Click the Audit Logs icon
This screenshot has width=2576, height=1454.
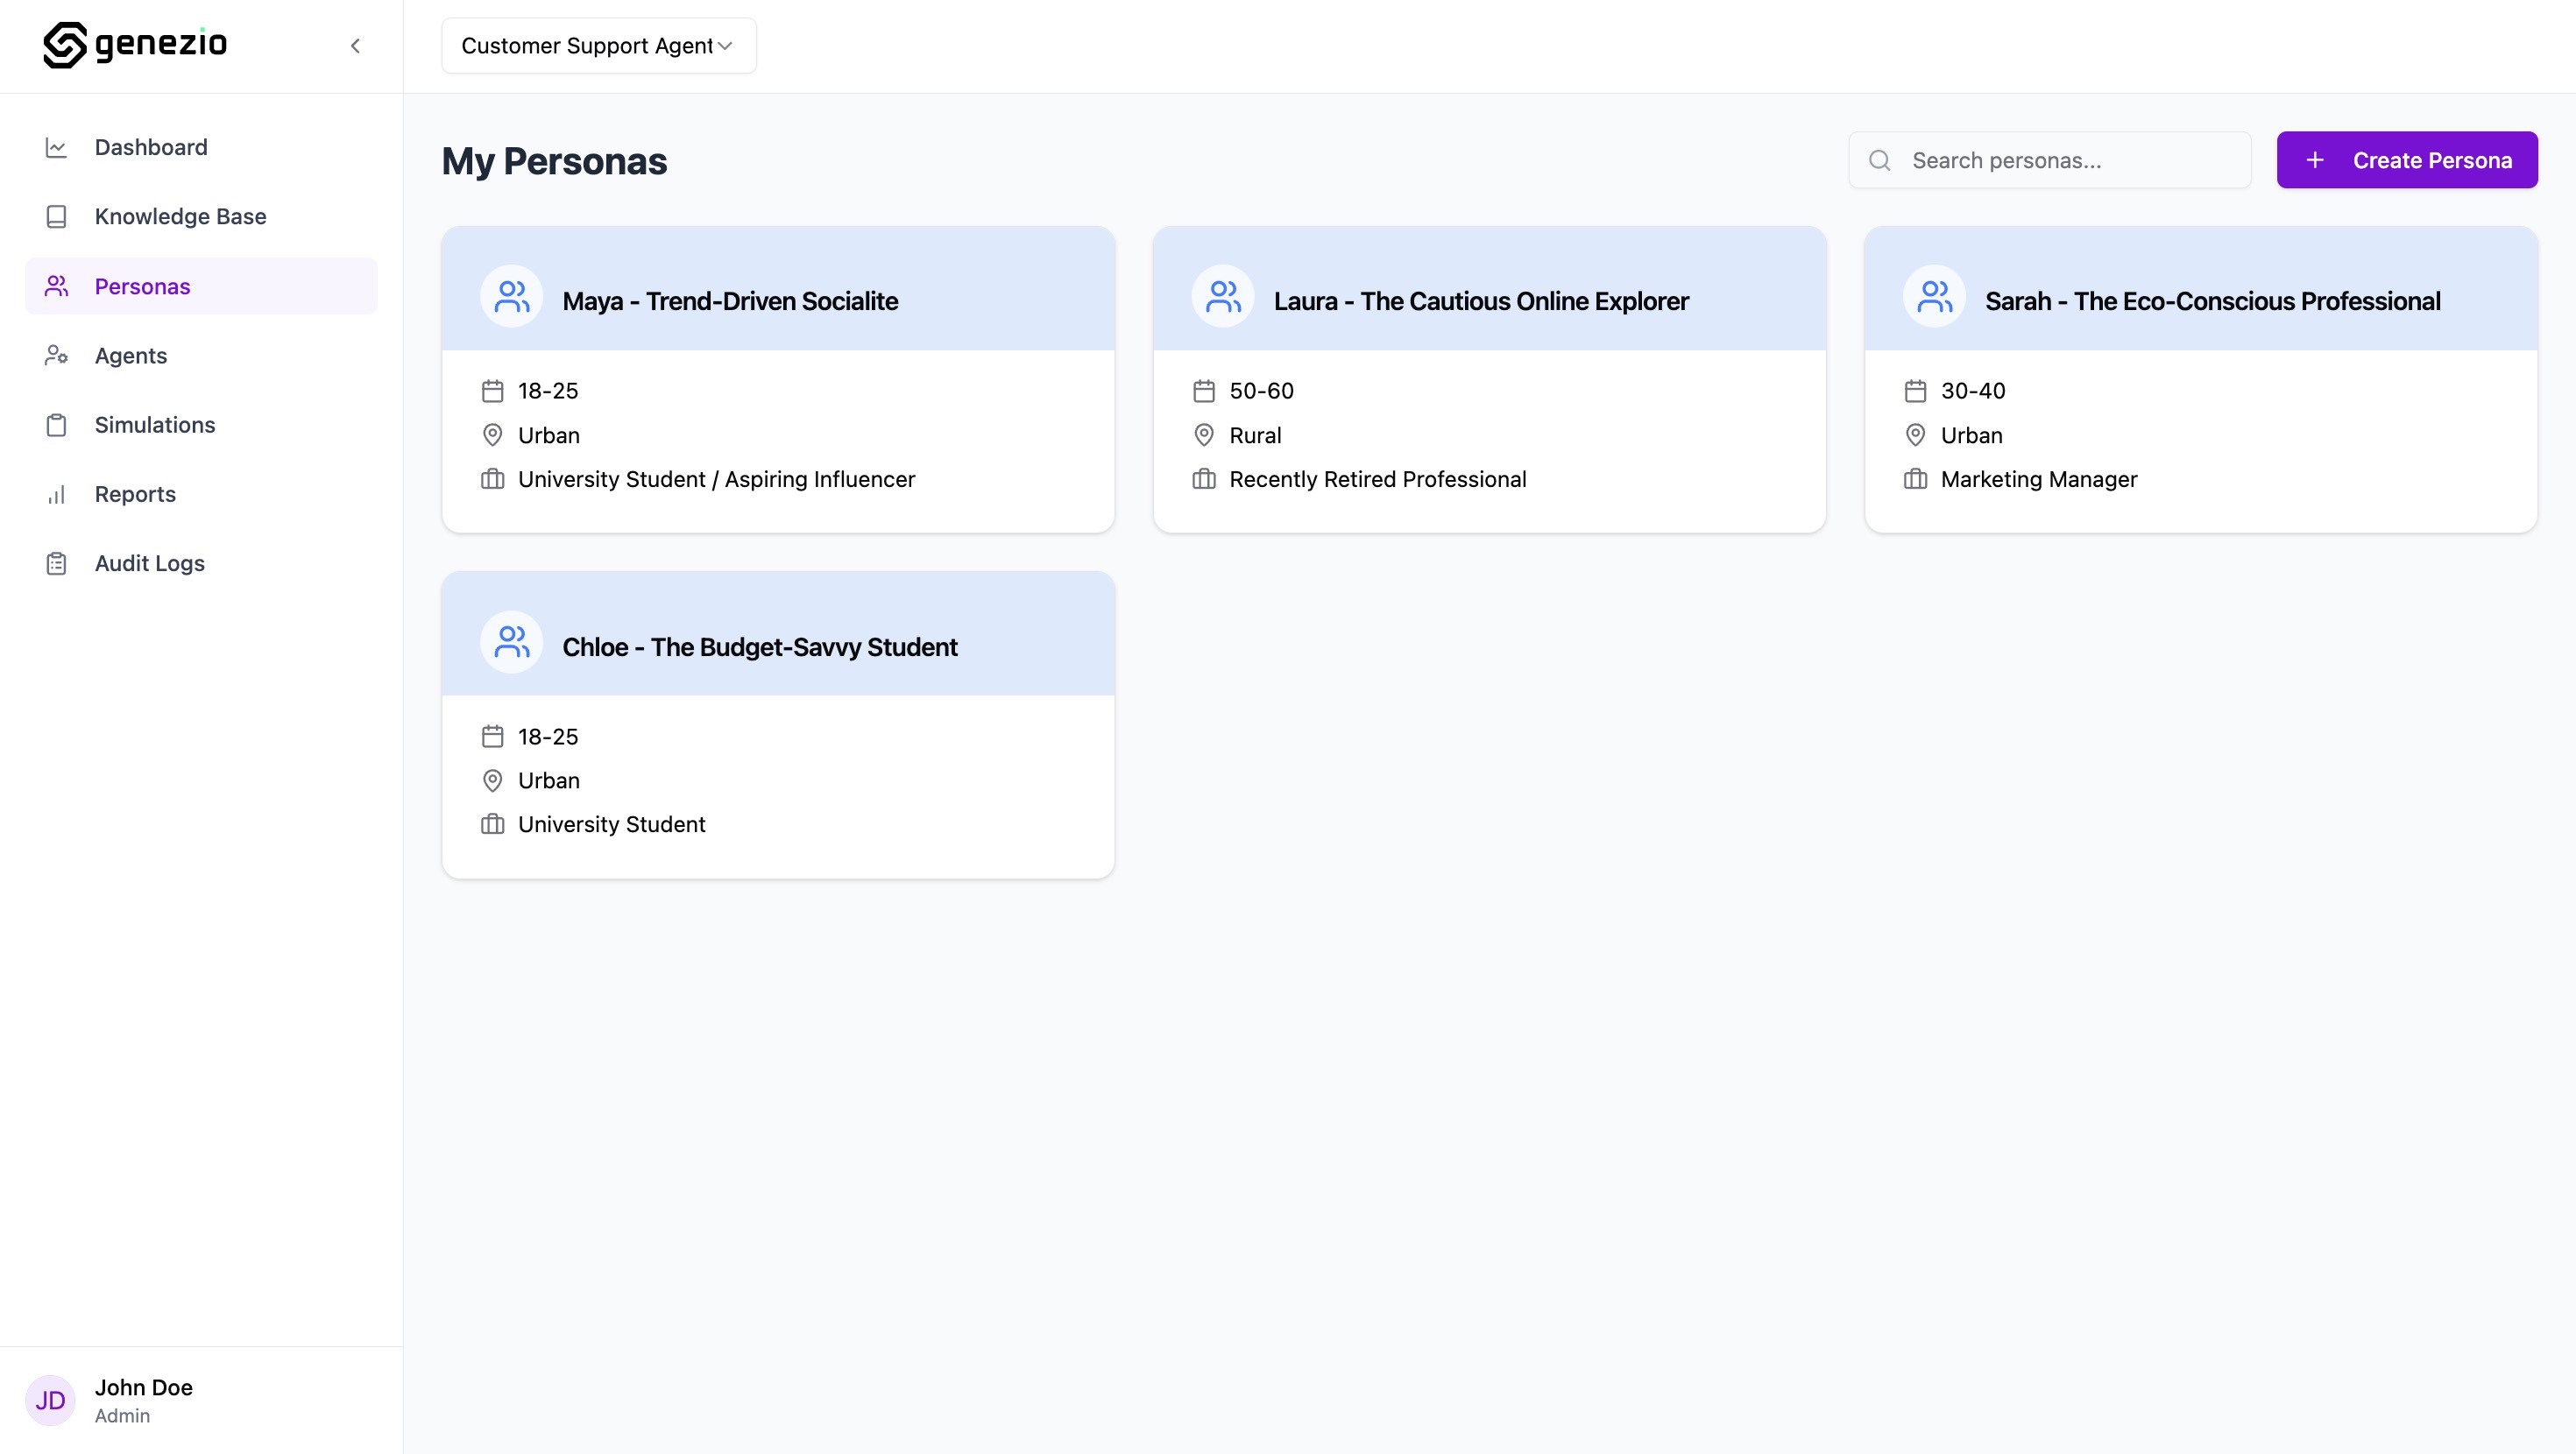(56, 562)
